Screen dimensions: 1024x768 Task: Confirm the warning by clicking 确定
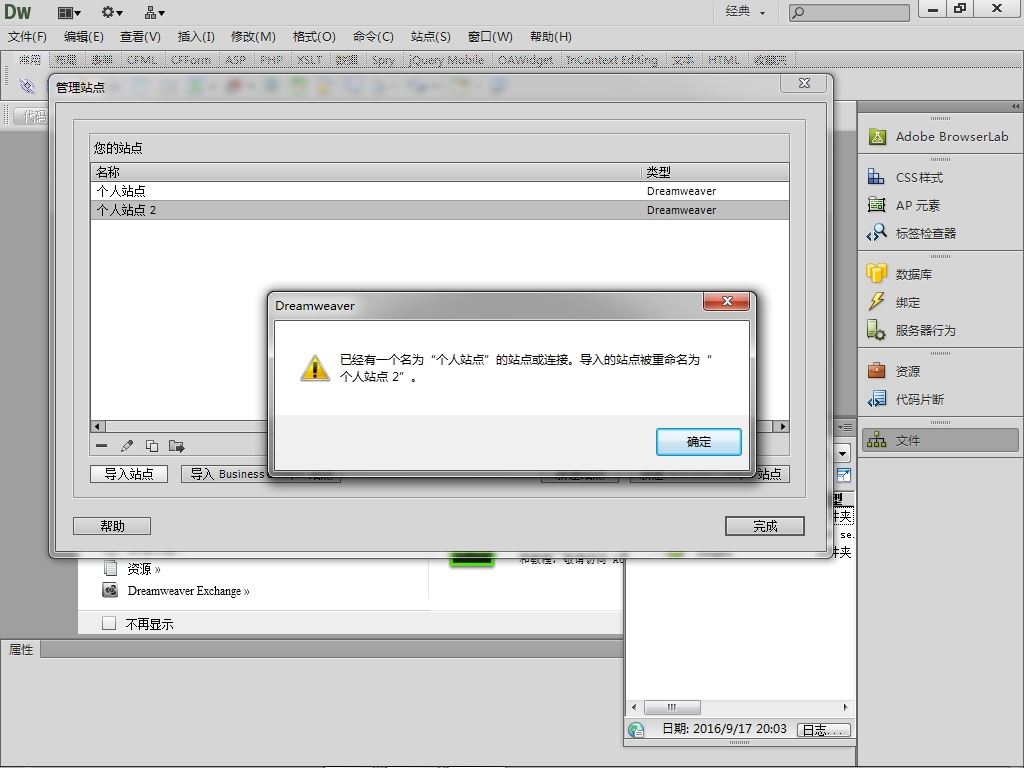(x=698, y=442)
